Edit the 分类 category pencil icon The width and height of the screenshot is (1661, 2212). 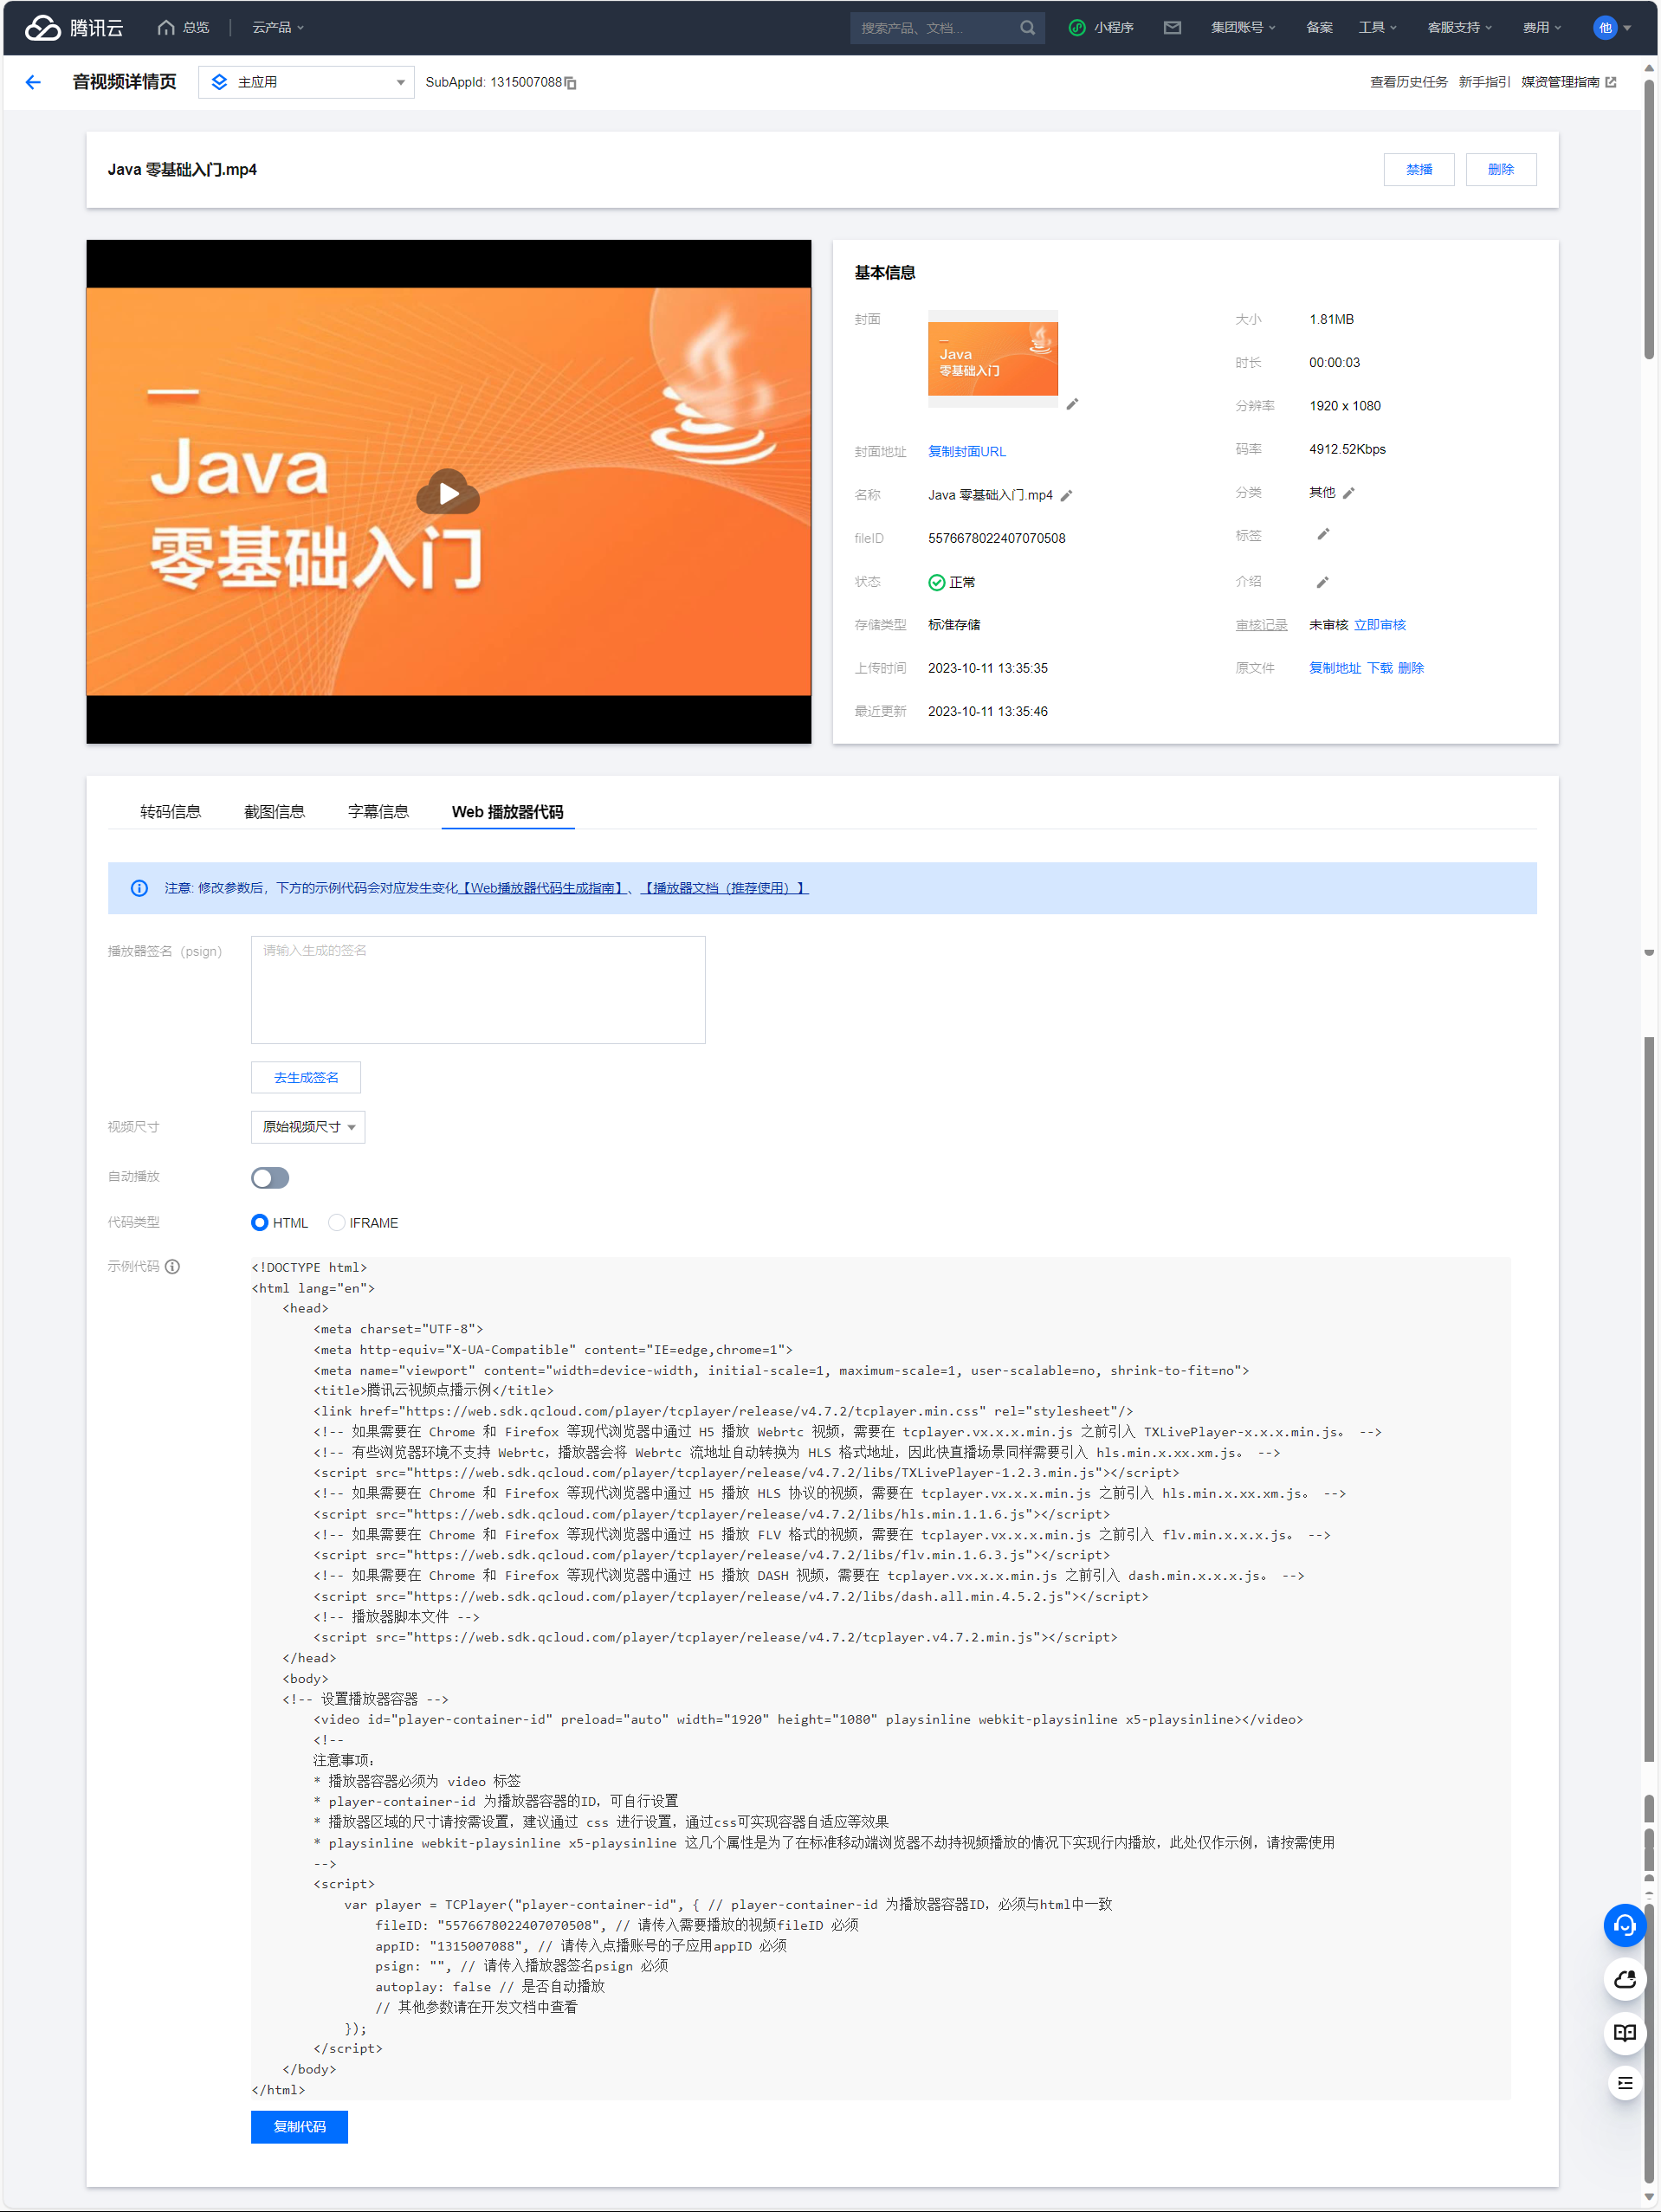click(1348, 493)
